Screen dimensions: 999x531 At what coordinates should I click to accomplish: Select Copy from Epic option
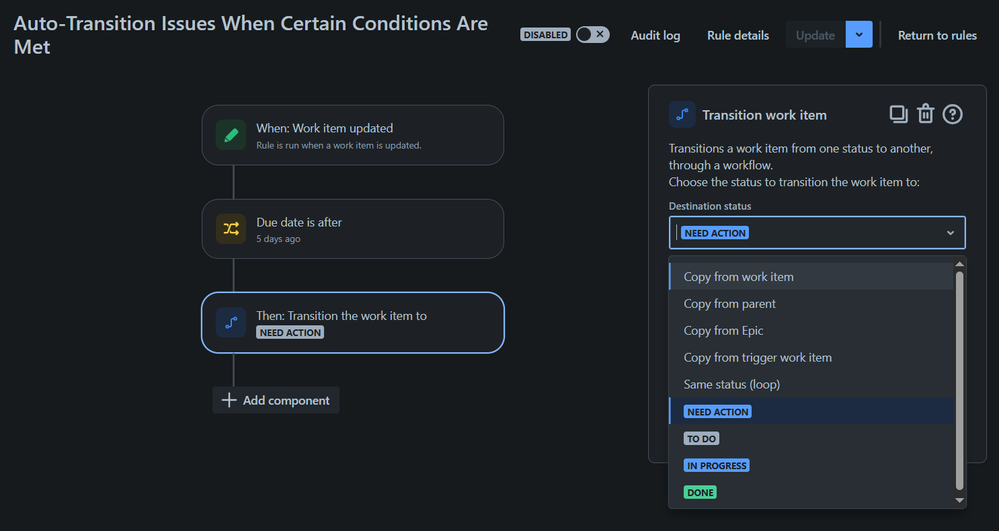click(811, 330)
